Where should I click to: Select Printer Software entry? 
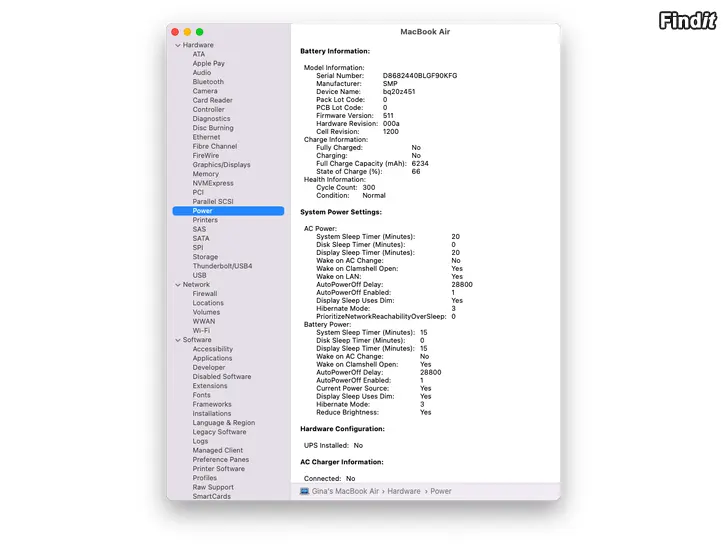219,469
